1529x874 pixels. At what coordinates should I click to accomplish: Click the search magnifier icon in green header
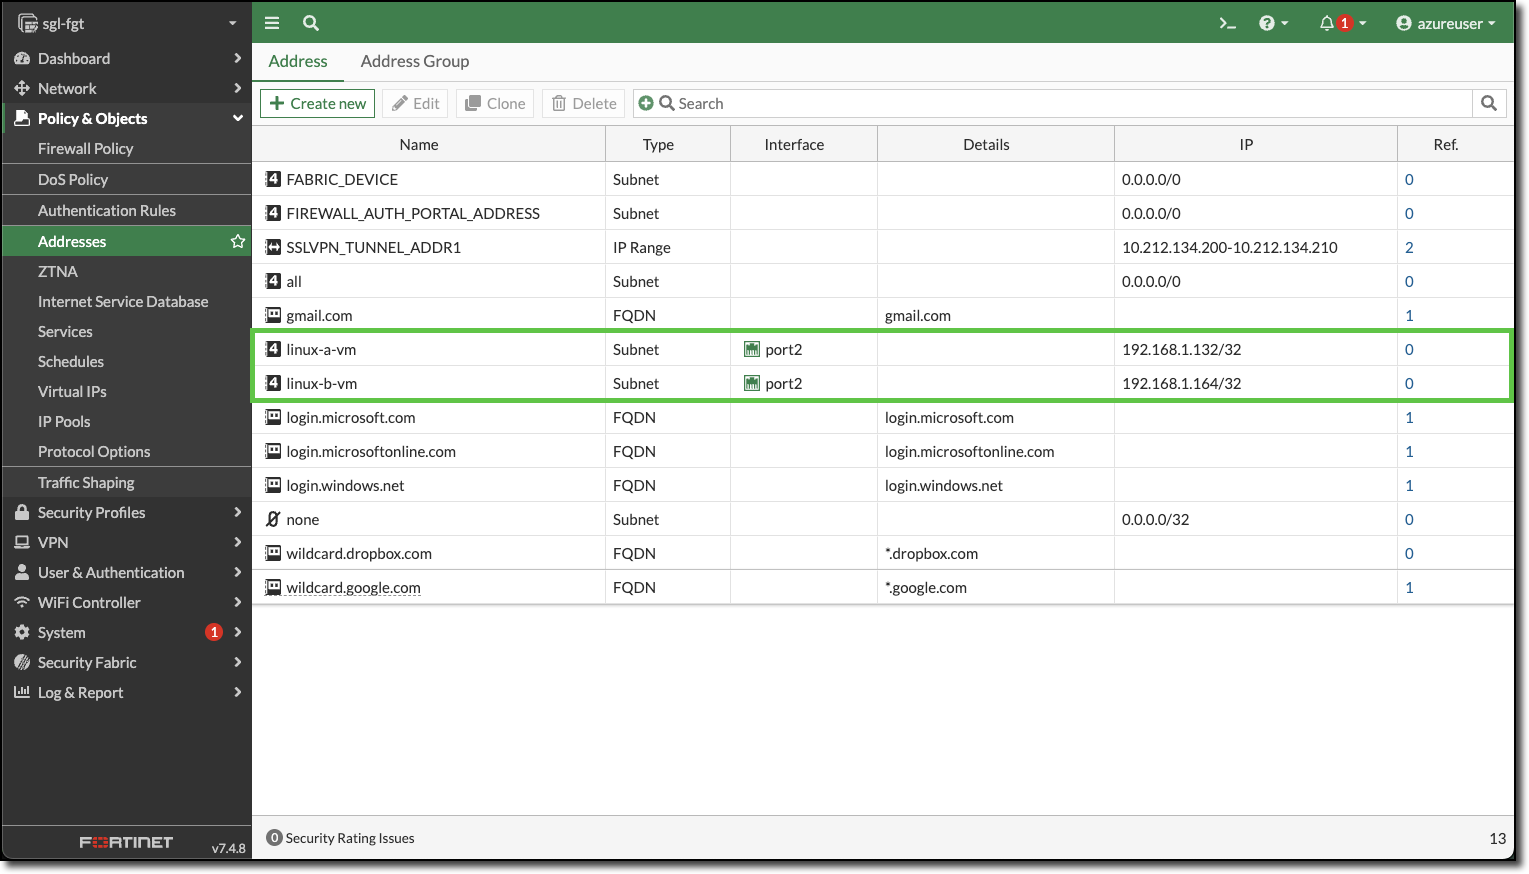(310, 22)
